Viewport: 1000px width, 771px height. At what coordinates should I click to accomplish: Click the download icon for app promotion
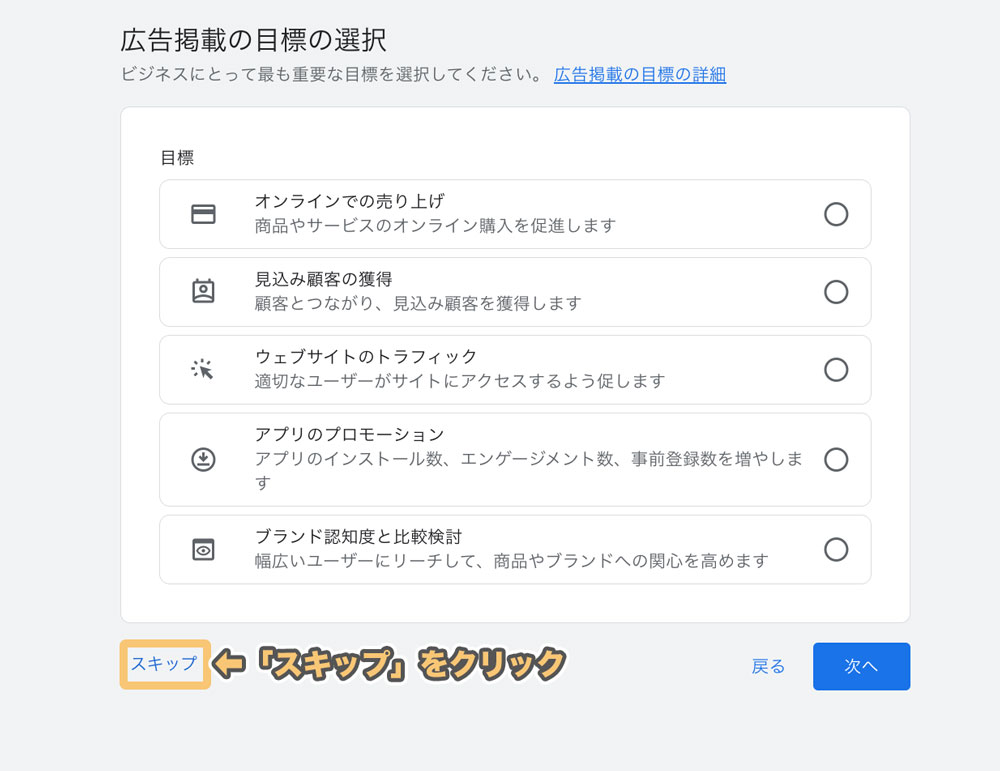[204, 459]
